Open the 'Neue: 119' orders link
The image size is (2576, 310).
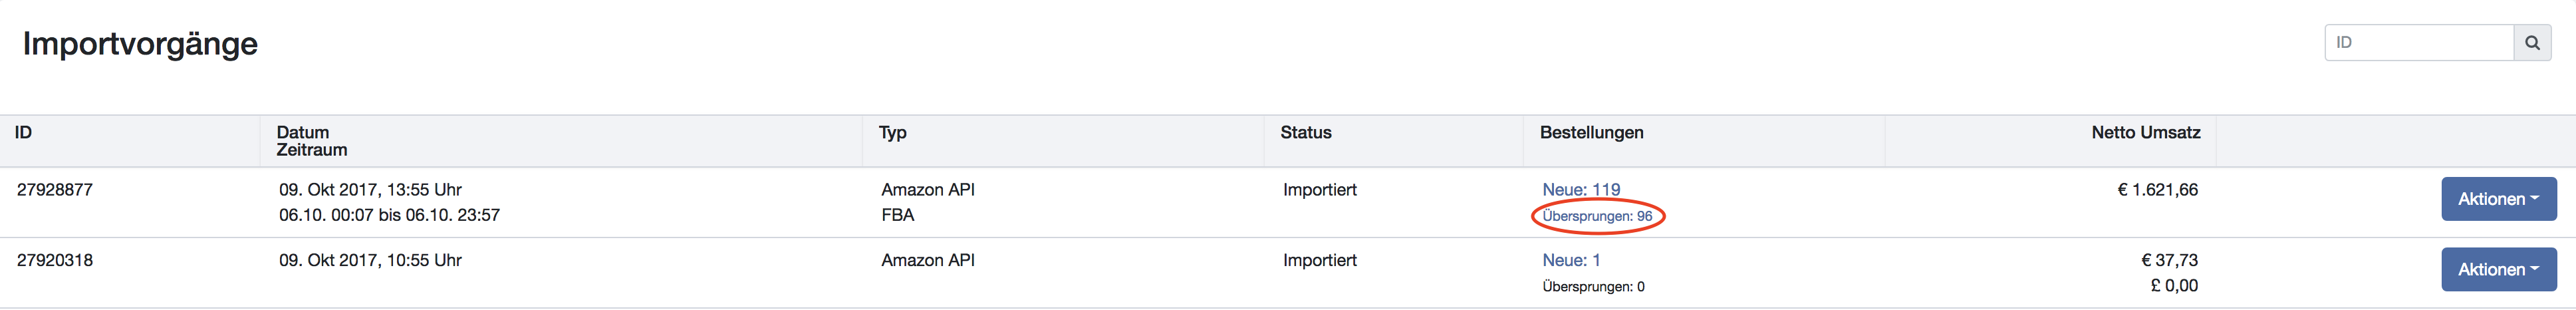[1581, 190]
